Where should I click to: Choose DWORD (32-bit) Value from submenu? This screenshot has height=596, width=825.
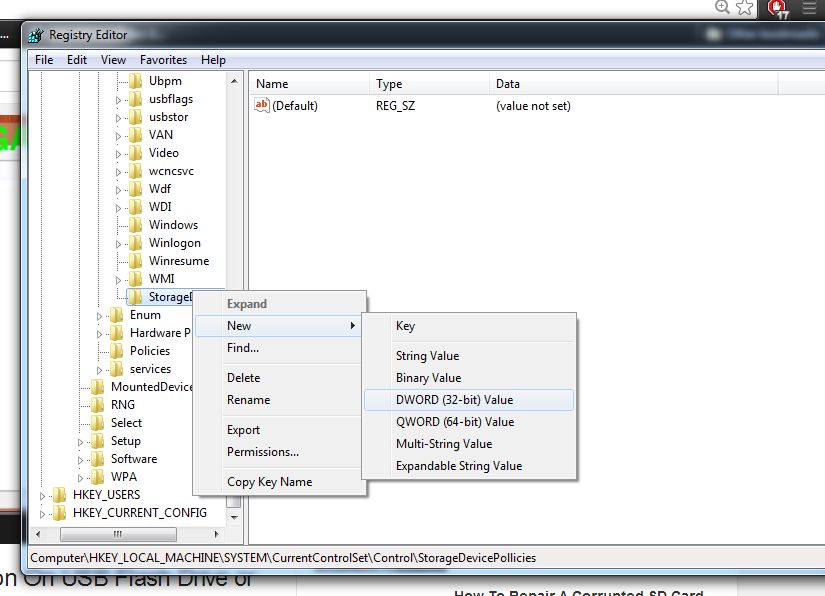tap(469, 400)
